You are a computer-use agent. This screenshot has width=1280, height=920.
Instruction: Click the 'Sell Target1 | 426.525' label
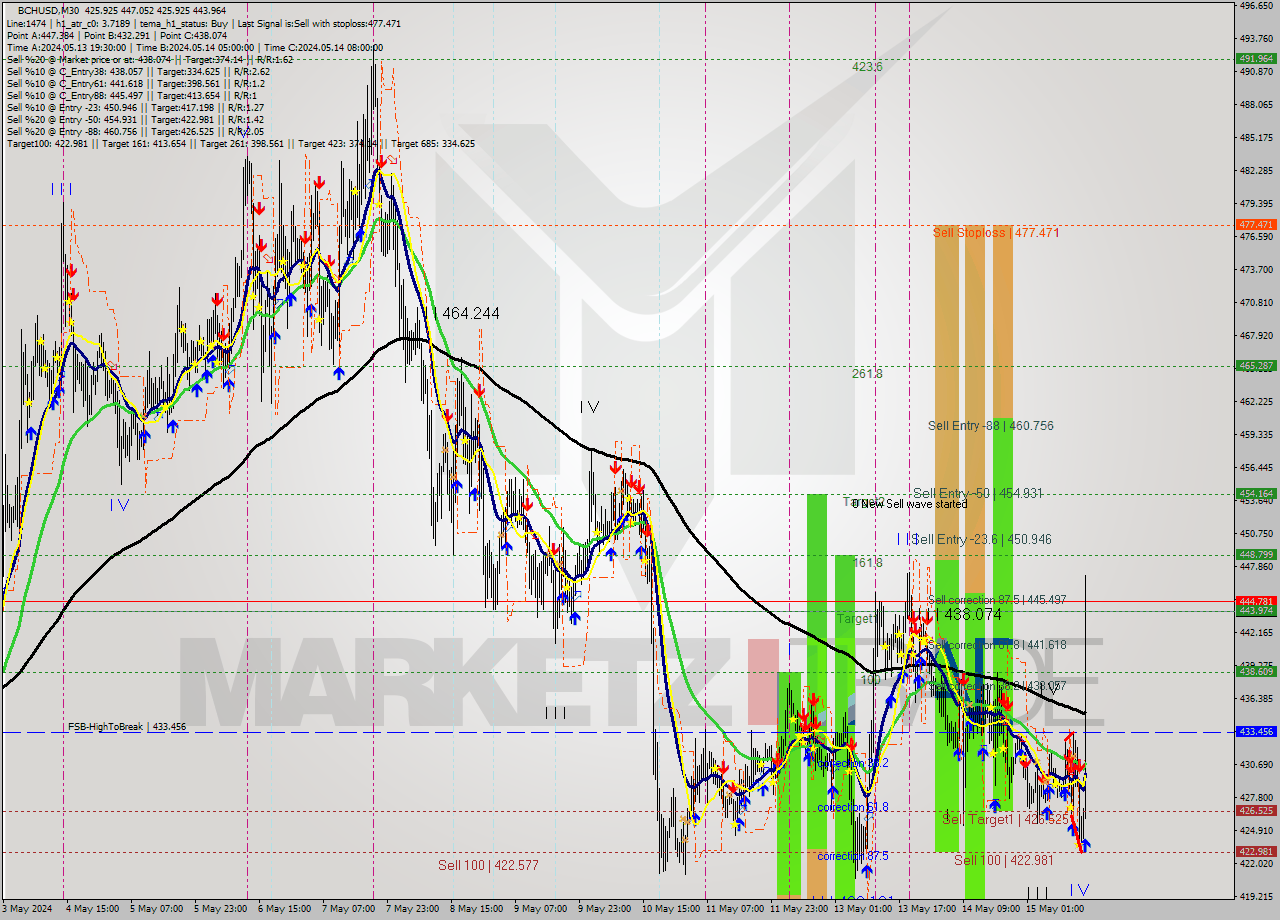[1006, 819]
